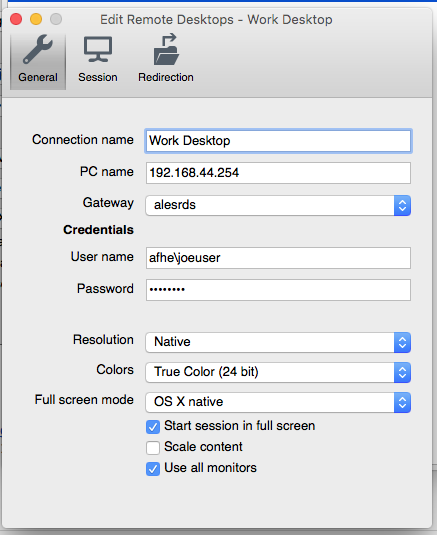Toggle the Use all monitors checkbox
437x535 pixels.
pos(153,469)
